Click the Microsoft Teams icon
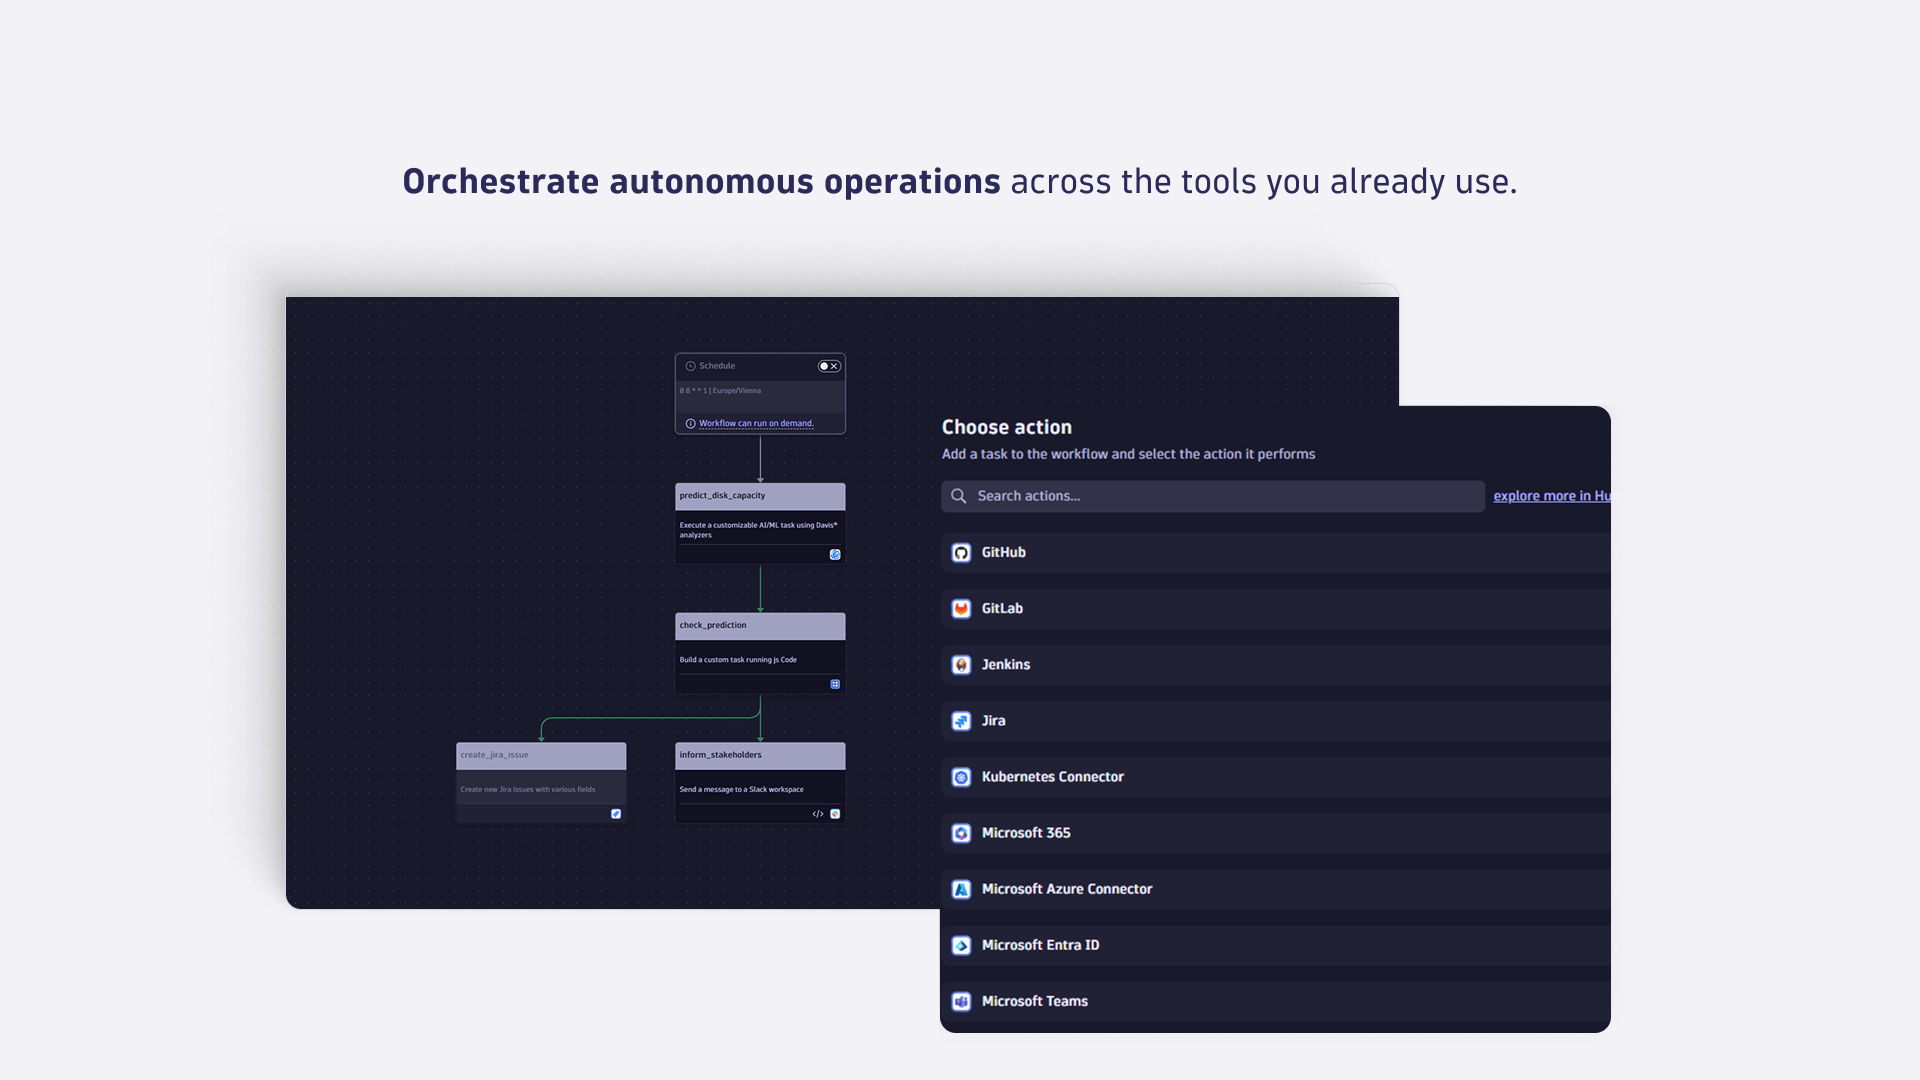The image size is (1920, 1080). click(x=961, y=1000)
